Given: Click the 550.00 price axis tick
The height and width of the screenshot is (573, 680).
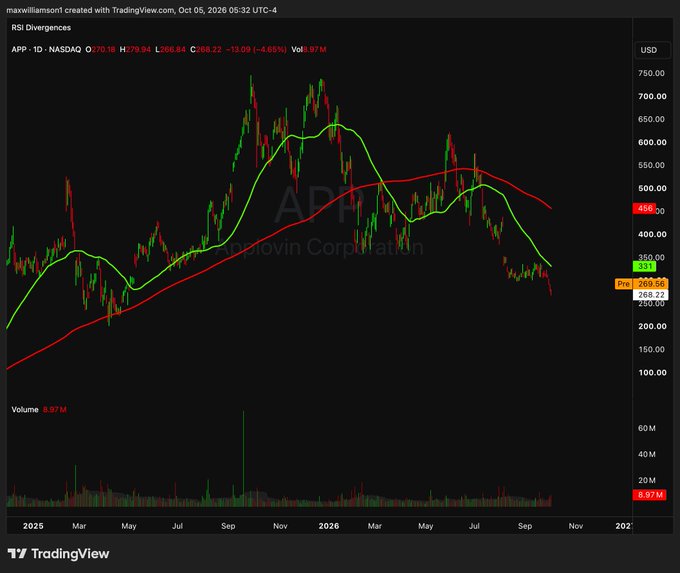Looking at the screenshot, I should [x=651, y=165].
